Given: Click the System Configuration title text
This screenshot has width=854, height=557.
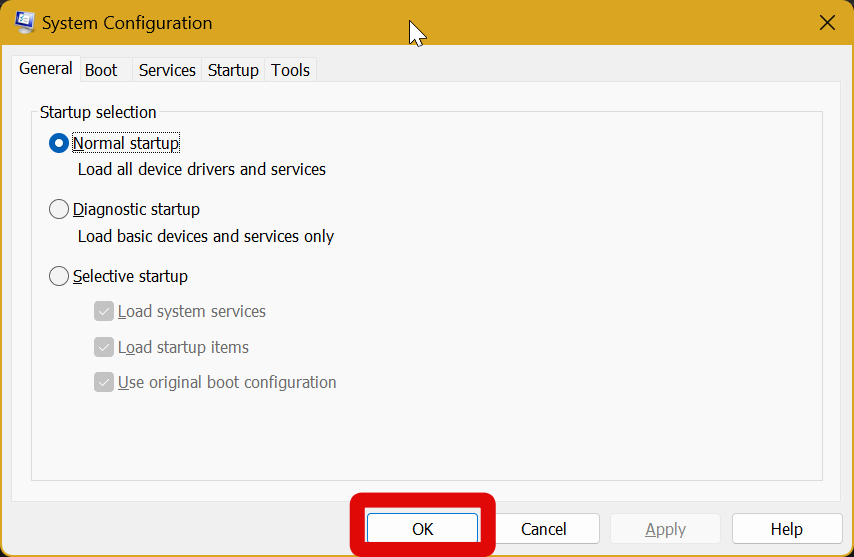Looking at the screenshot, I should (127, 23).
